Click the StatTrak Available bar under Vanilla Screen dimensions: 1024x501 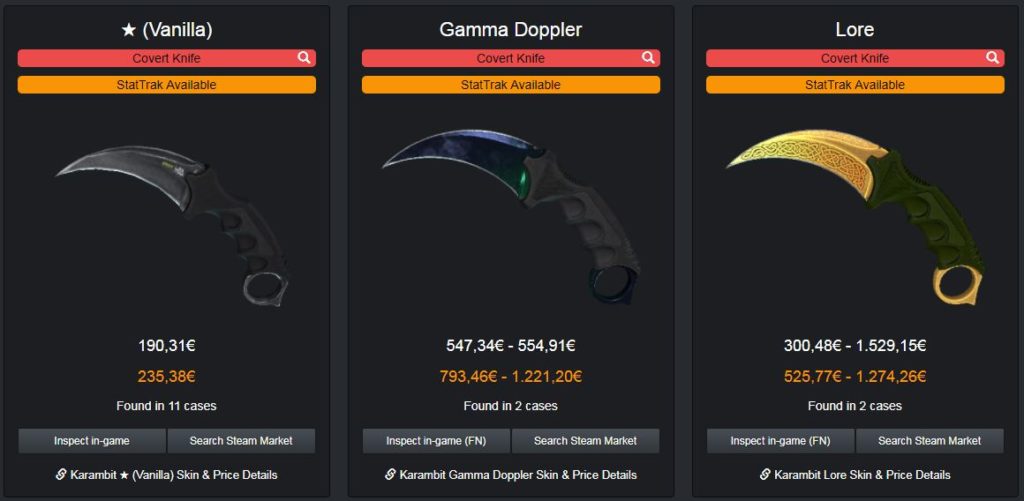tap(167, 85)
